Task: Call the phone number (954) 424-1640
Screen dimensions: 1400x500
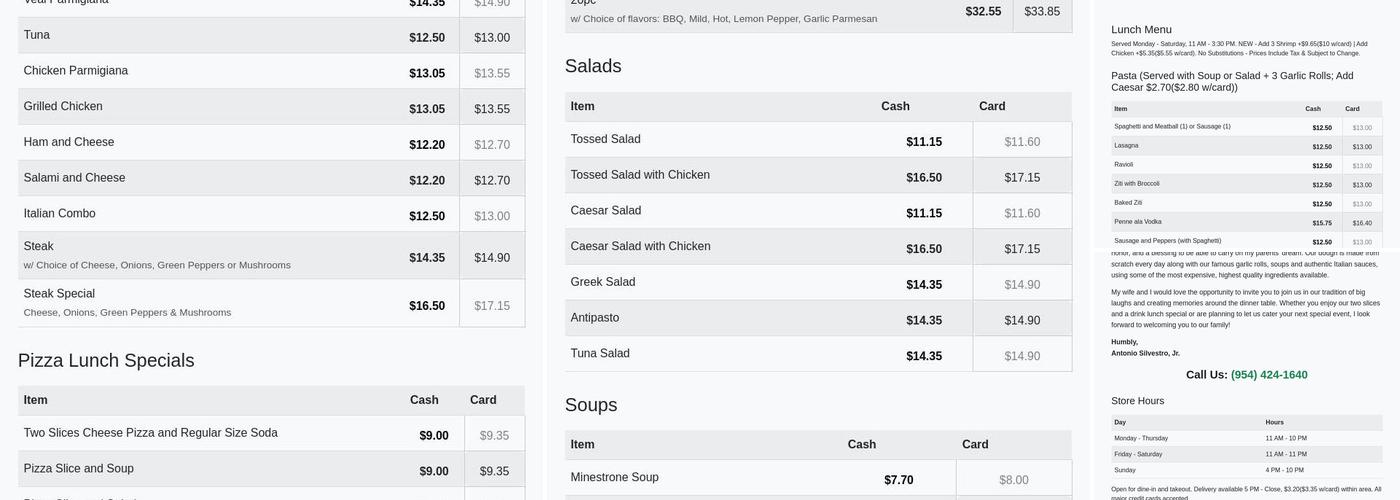Action: (x=1268, y=375)
